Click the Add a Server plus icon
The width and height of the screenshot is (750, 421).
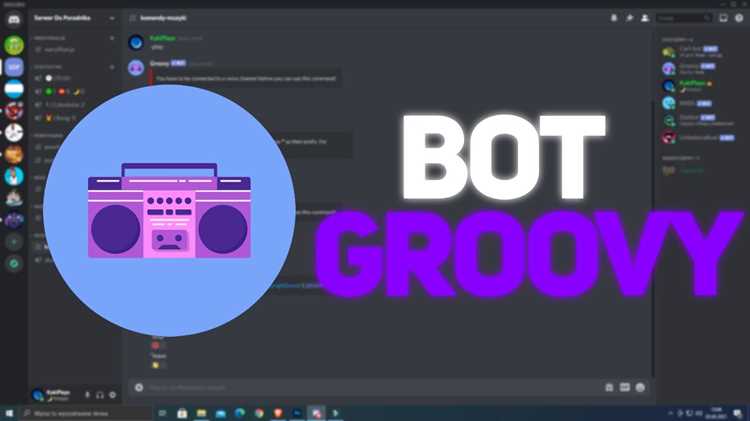pos(14,242)
